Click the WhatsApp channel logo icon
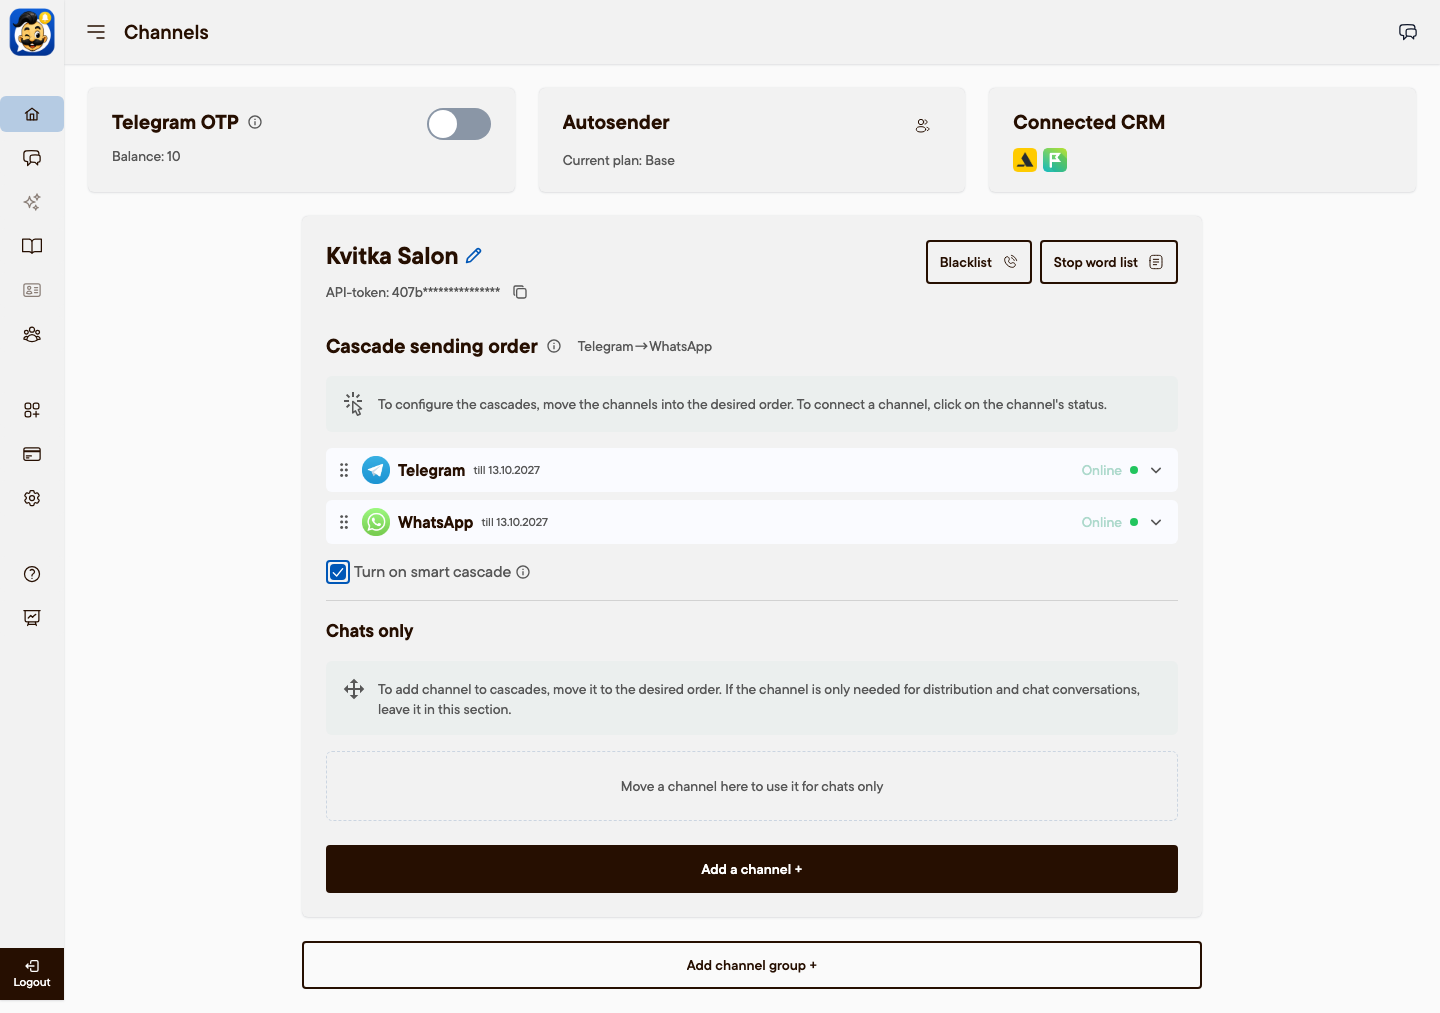1440x1013 pixels. pyautogui.click(x=376, y=522)
